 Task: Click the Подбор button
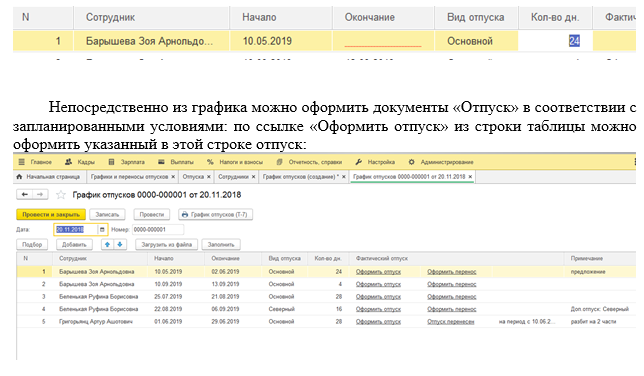click(32, 245)
